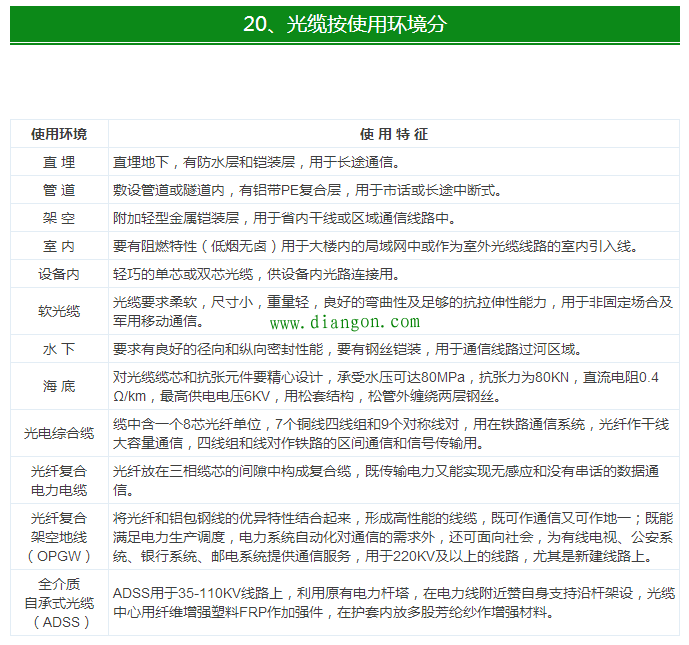Click the www.diangon.com watermark link
This screenshot has height=645, width=689.
(345, 323)
